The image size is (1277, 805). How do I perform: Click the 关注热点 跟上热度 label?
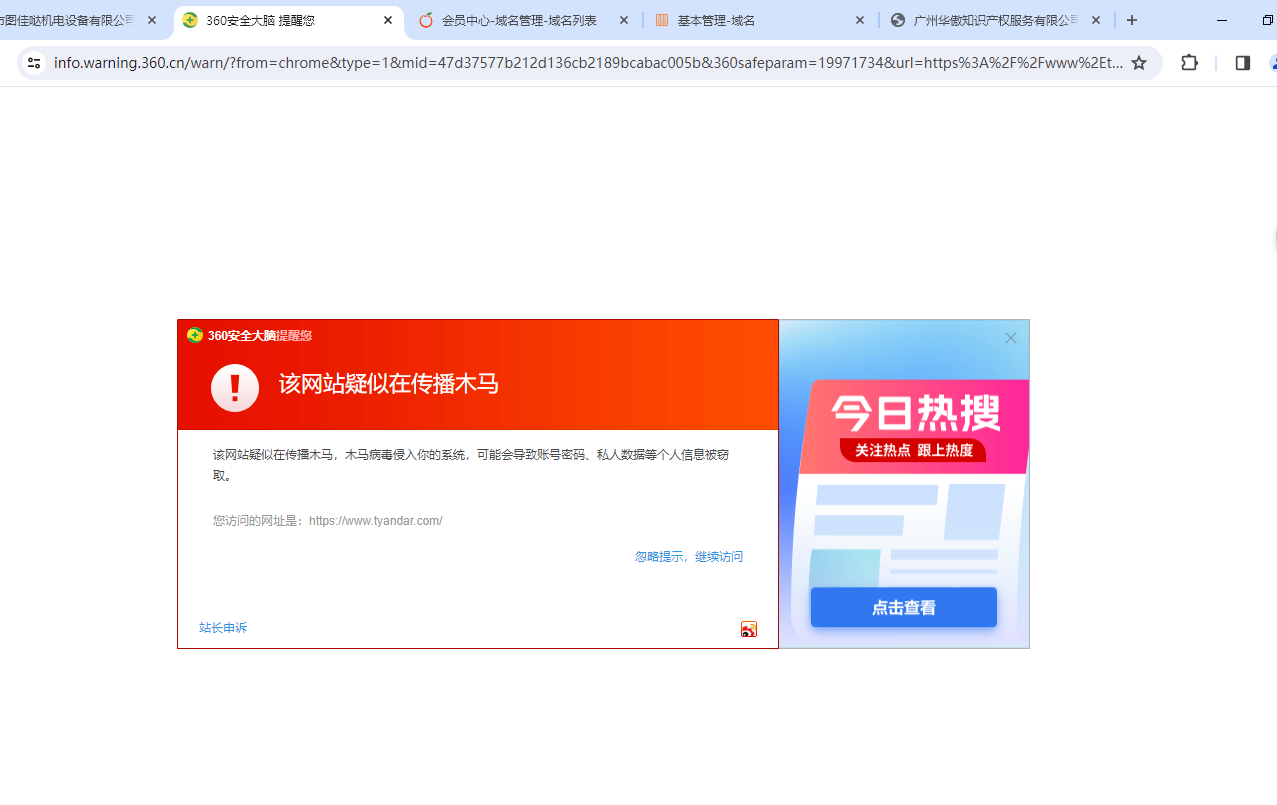[x=914, y=450]
